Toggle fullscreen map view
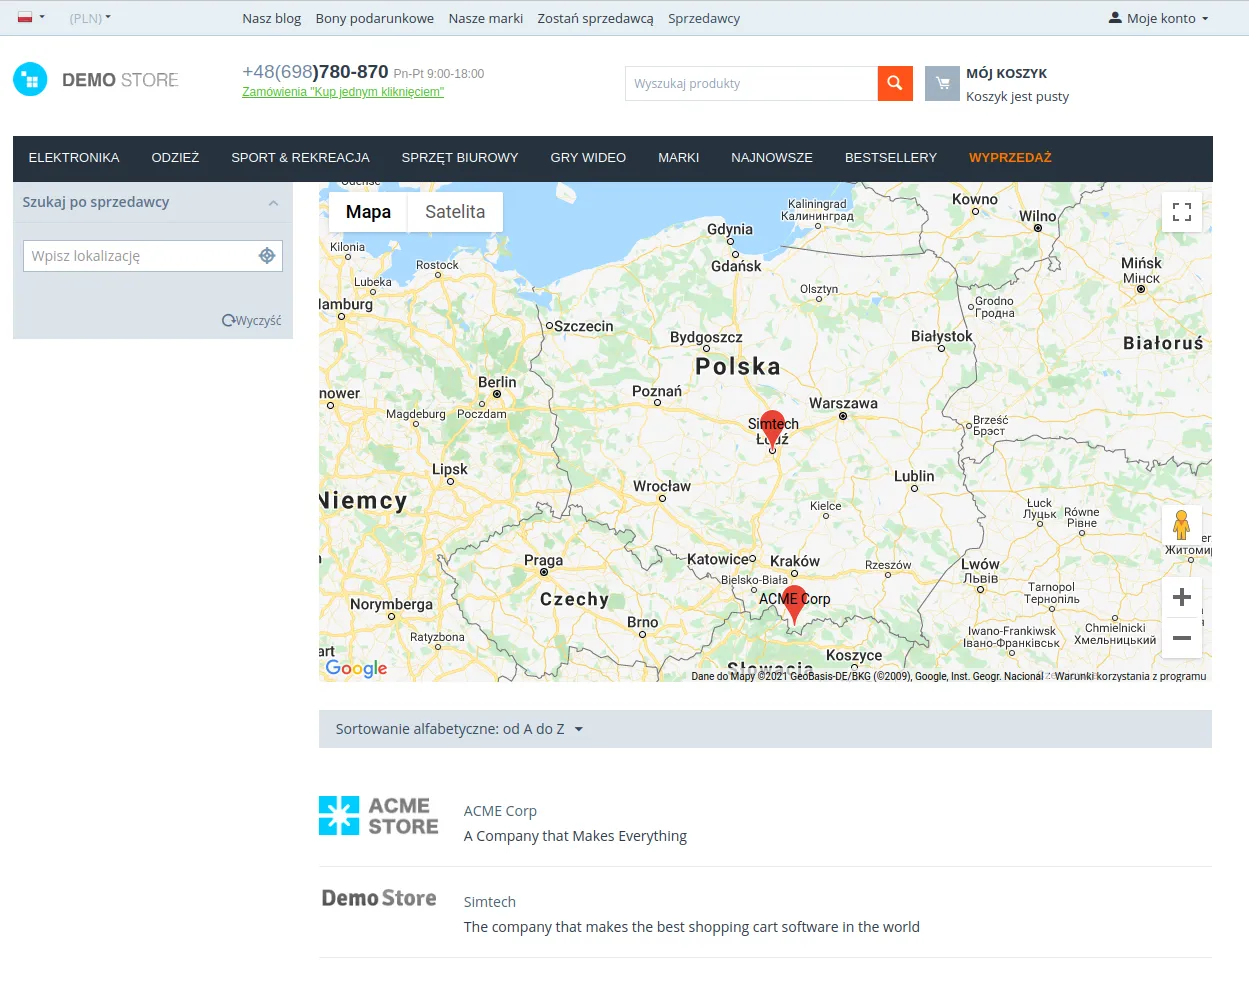 pyautogui.click(x=1182, y=212)
